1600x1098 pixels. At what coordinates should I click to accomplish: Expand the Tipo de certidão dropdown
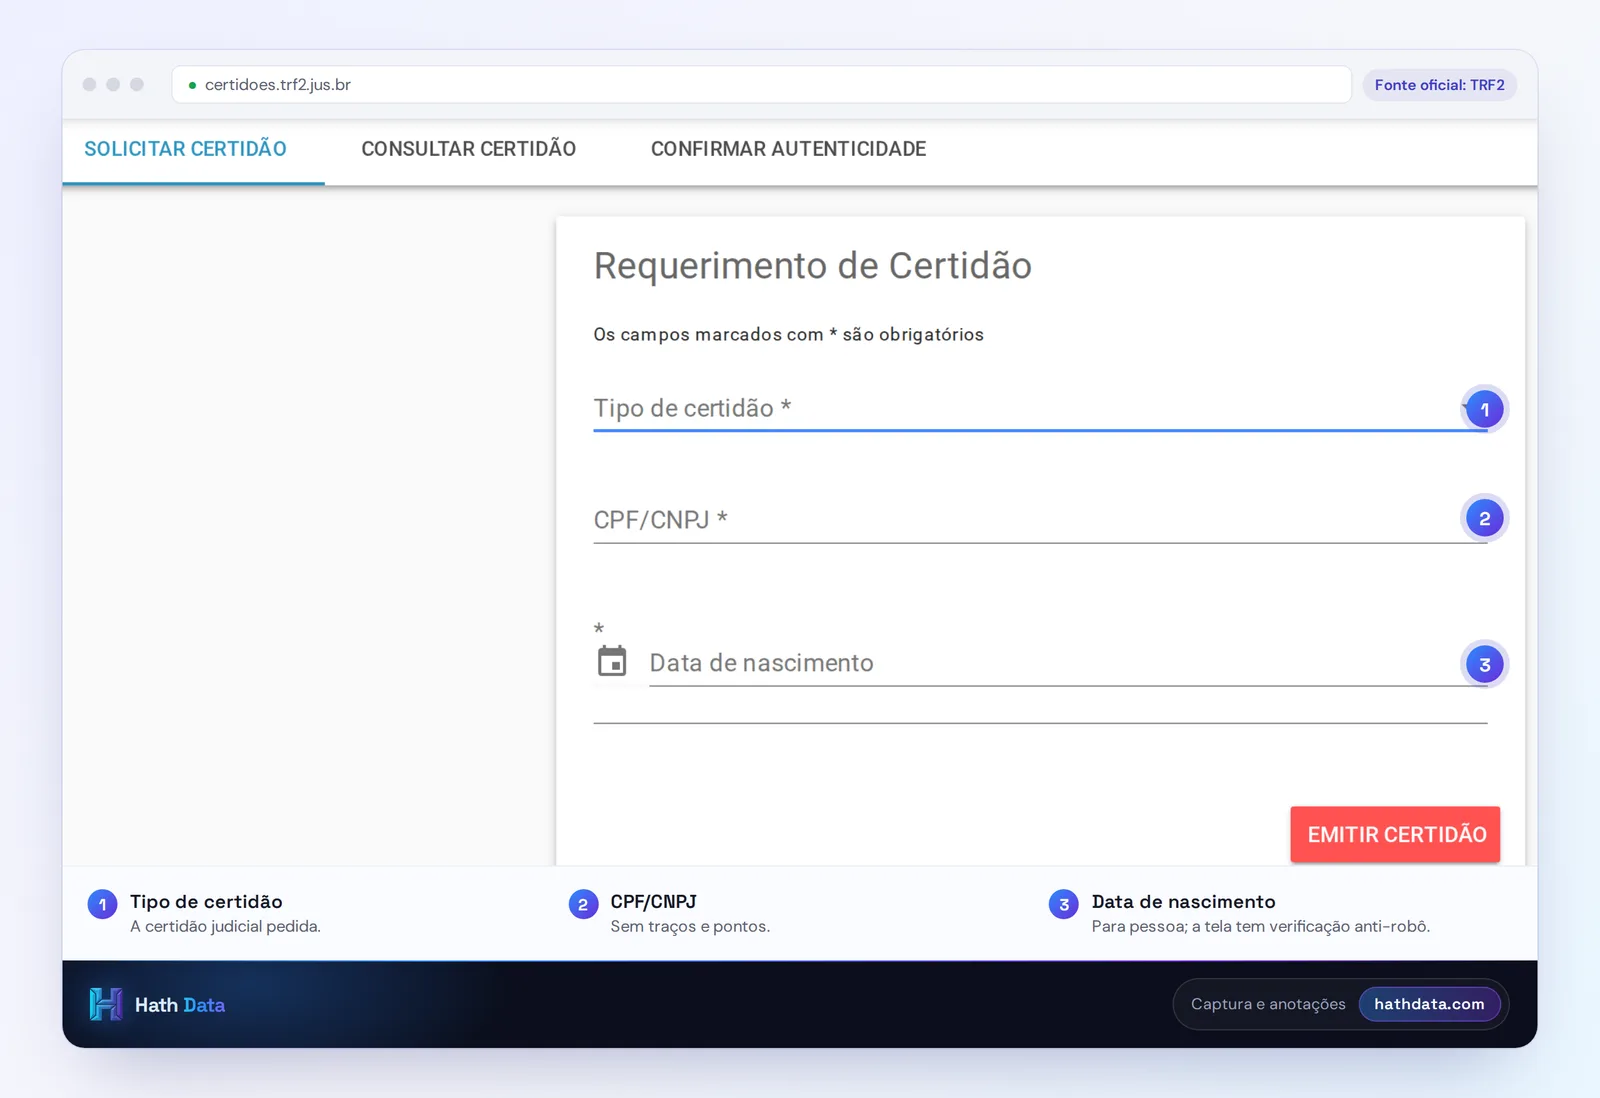[x=1040, y=409]
